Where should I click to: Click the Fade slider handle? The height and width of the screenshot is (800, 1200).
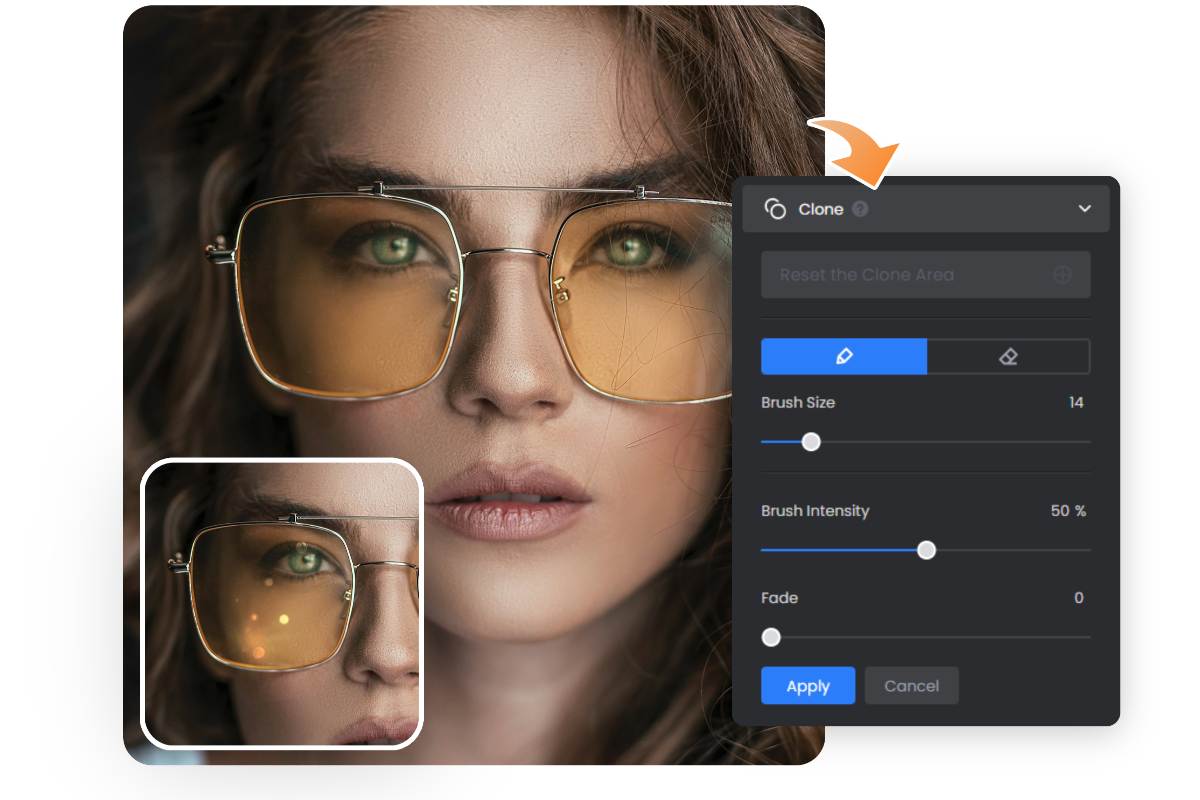pyautogui.click(x=771, y=637)
